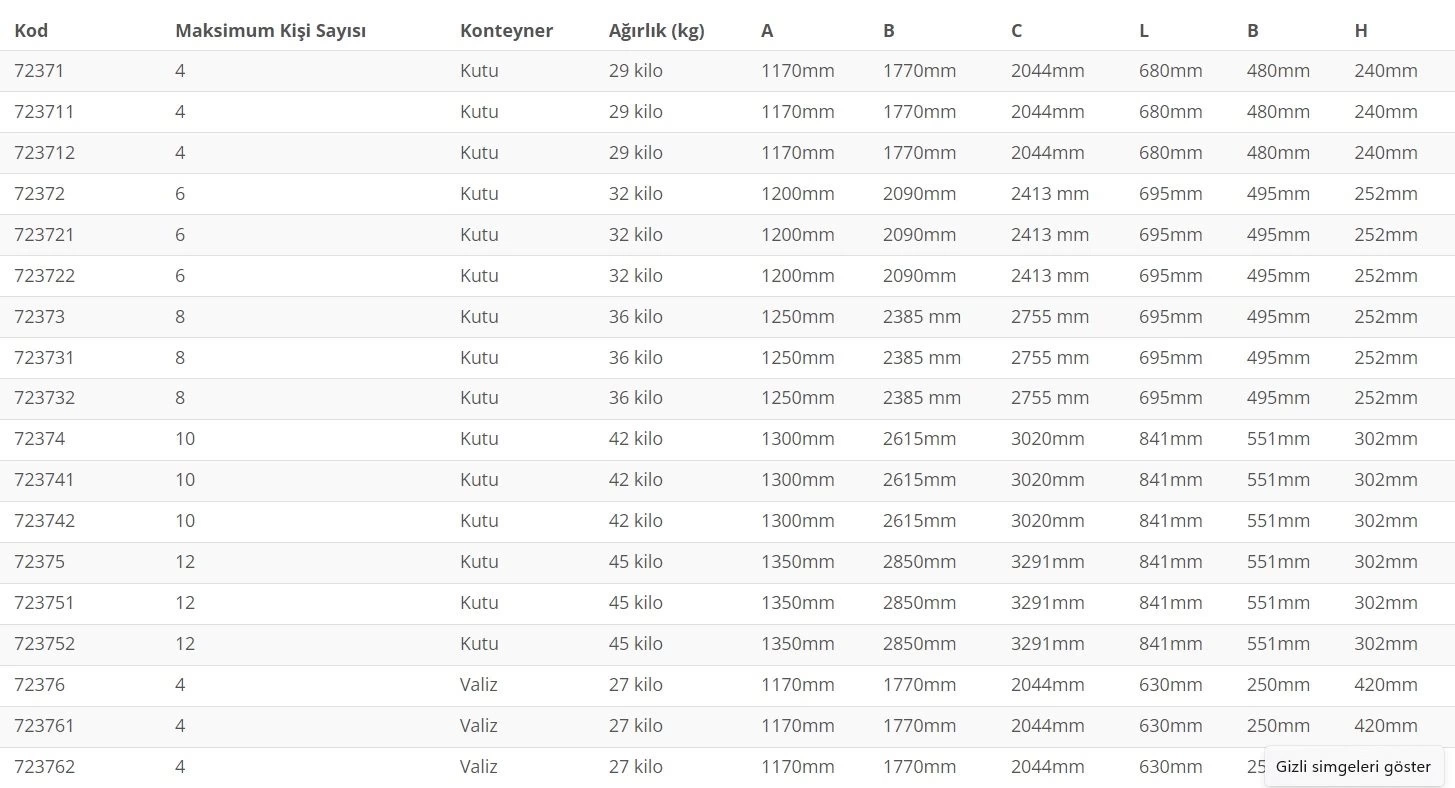Viewport: 1455px width, 788px height.
Task: Select code 723761 cell
Action: 44,726
